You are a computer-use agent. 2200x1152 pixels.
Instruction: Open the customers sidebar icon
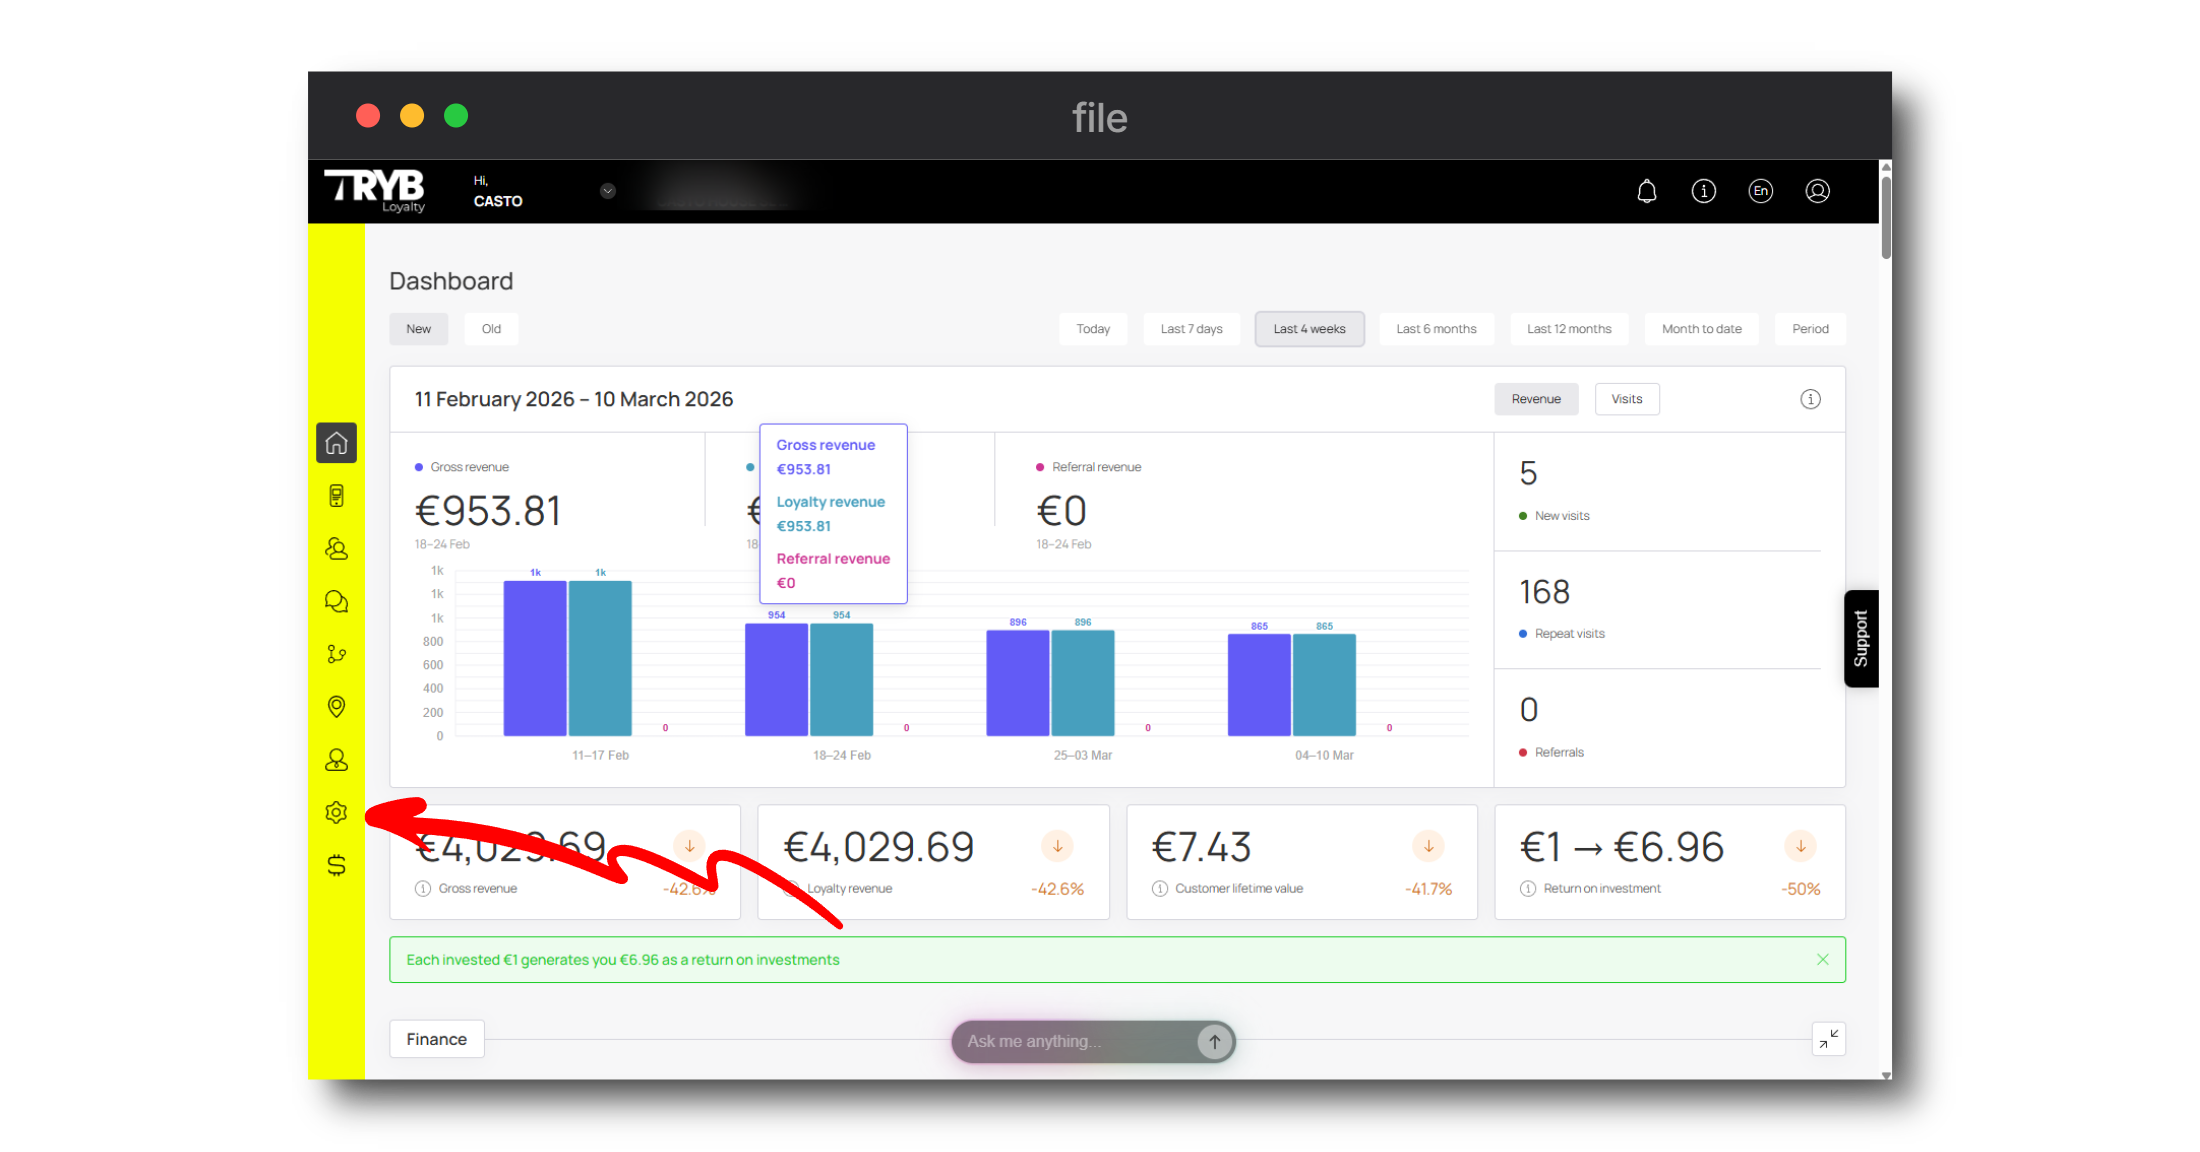click(x=336, y=548)
